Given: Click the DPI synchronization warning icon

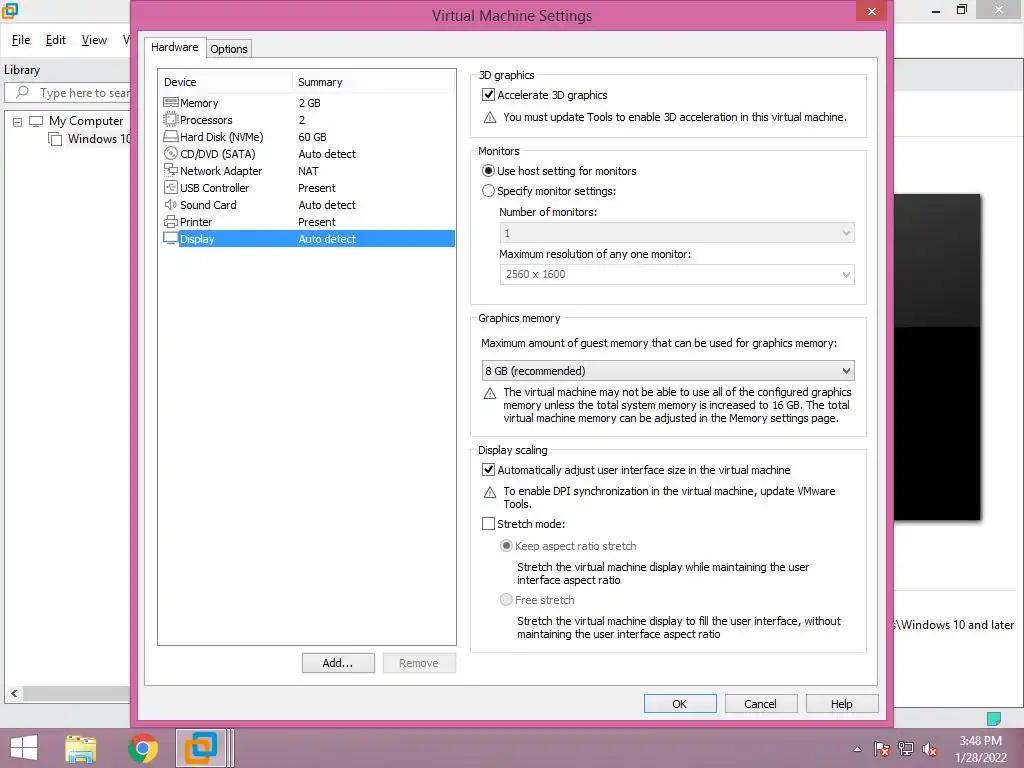Looking at the screenshot, I should pyautogui.click(x=489, y=492).
